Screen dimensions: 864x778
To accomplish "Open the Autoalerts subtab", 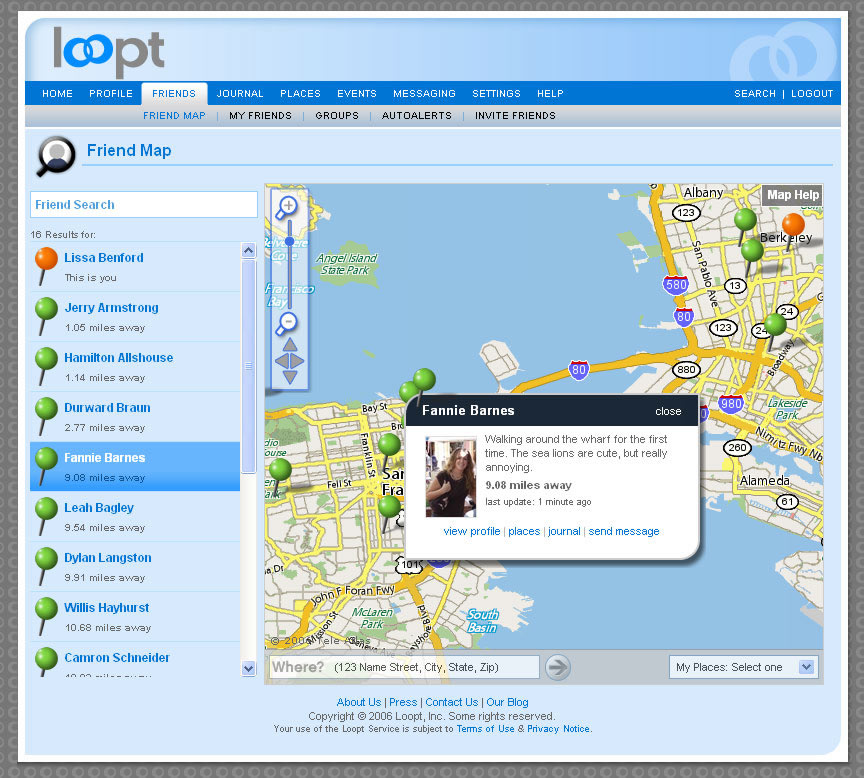I will click(x=417, y=116).
